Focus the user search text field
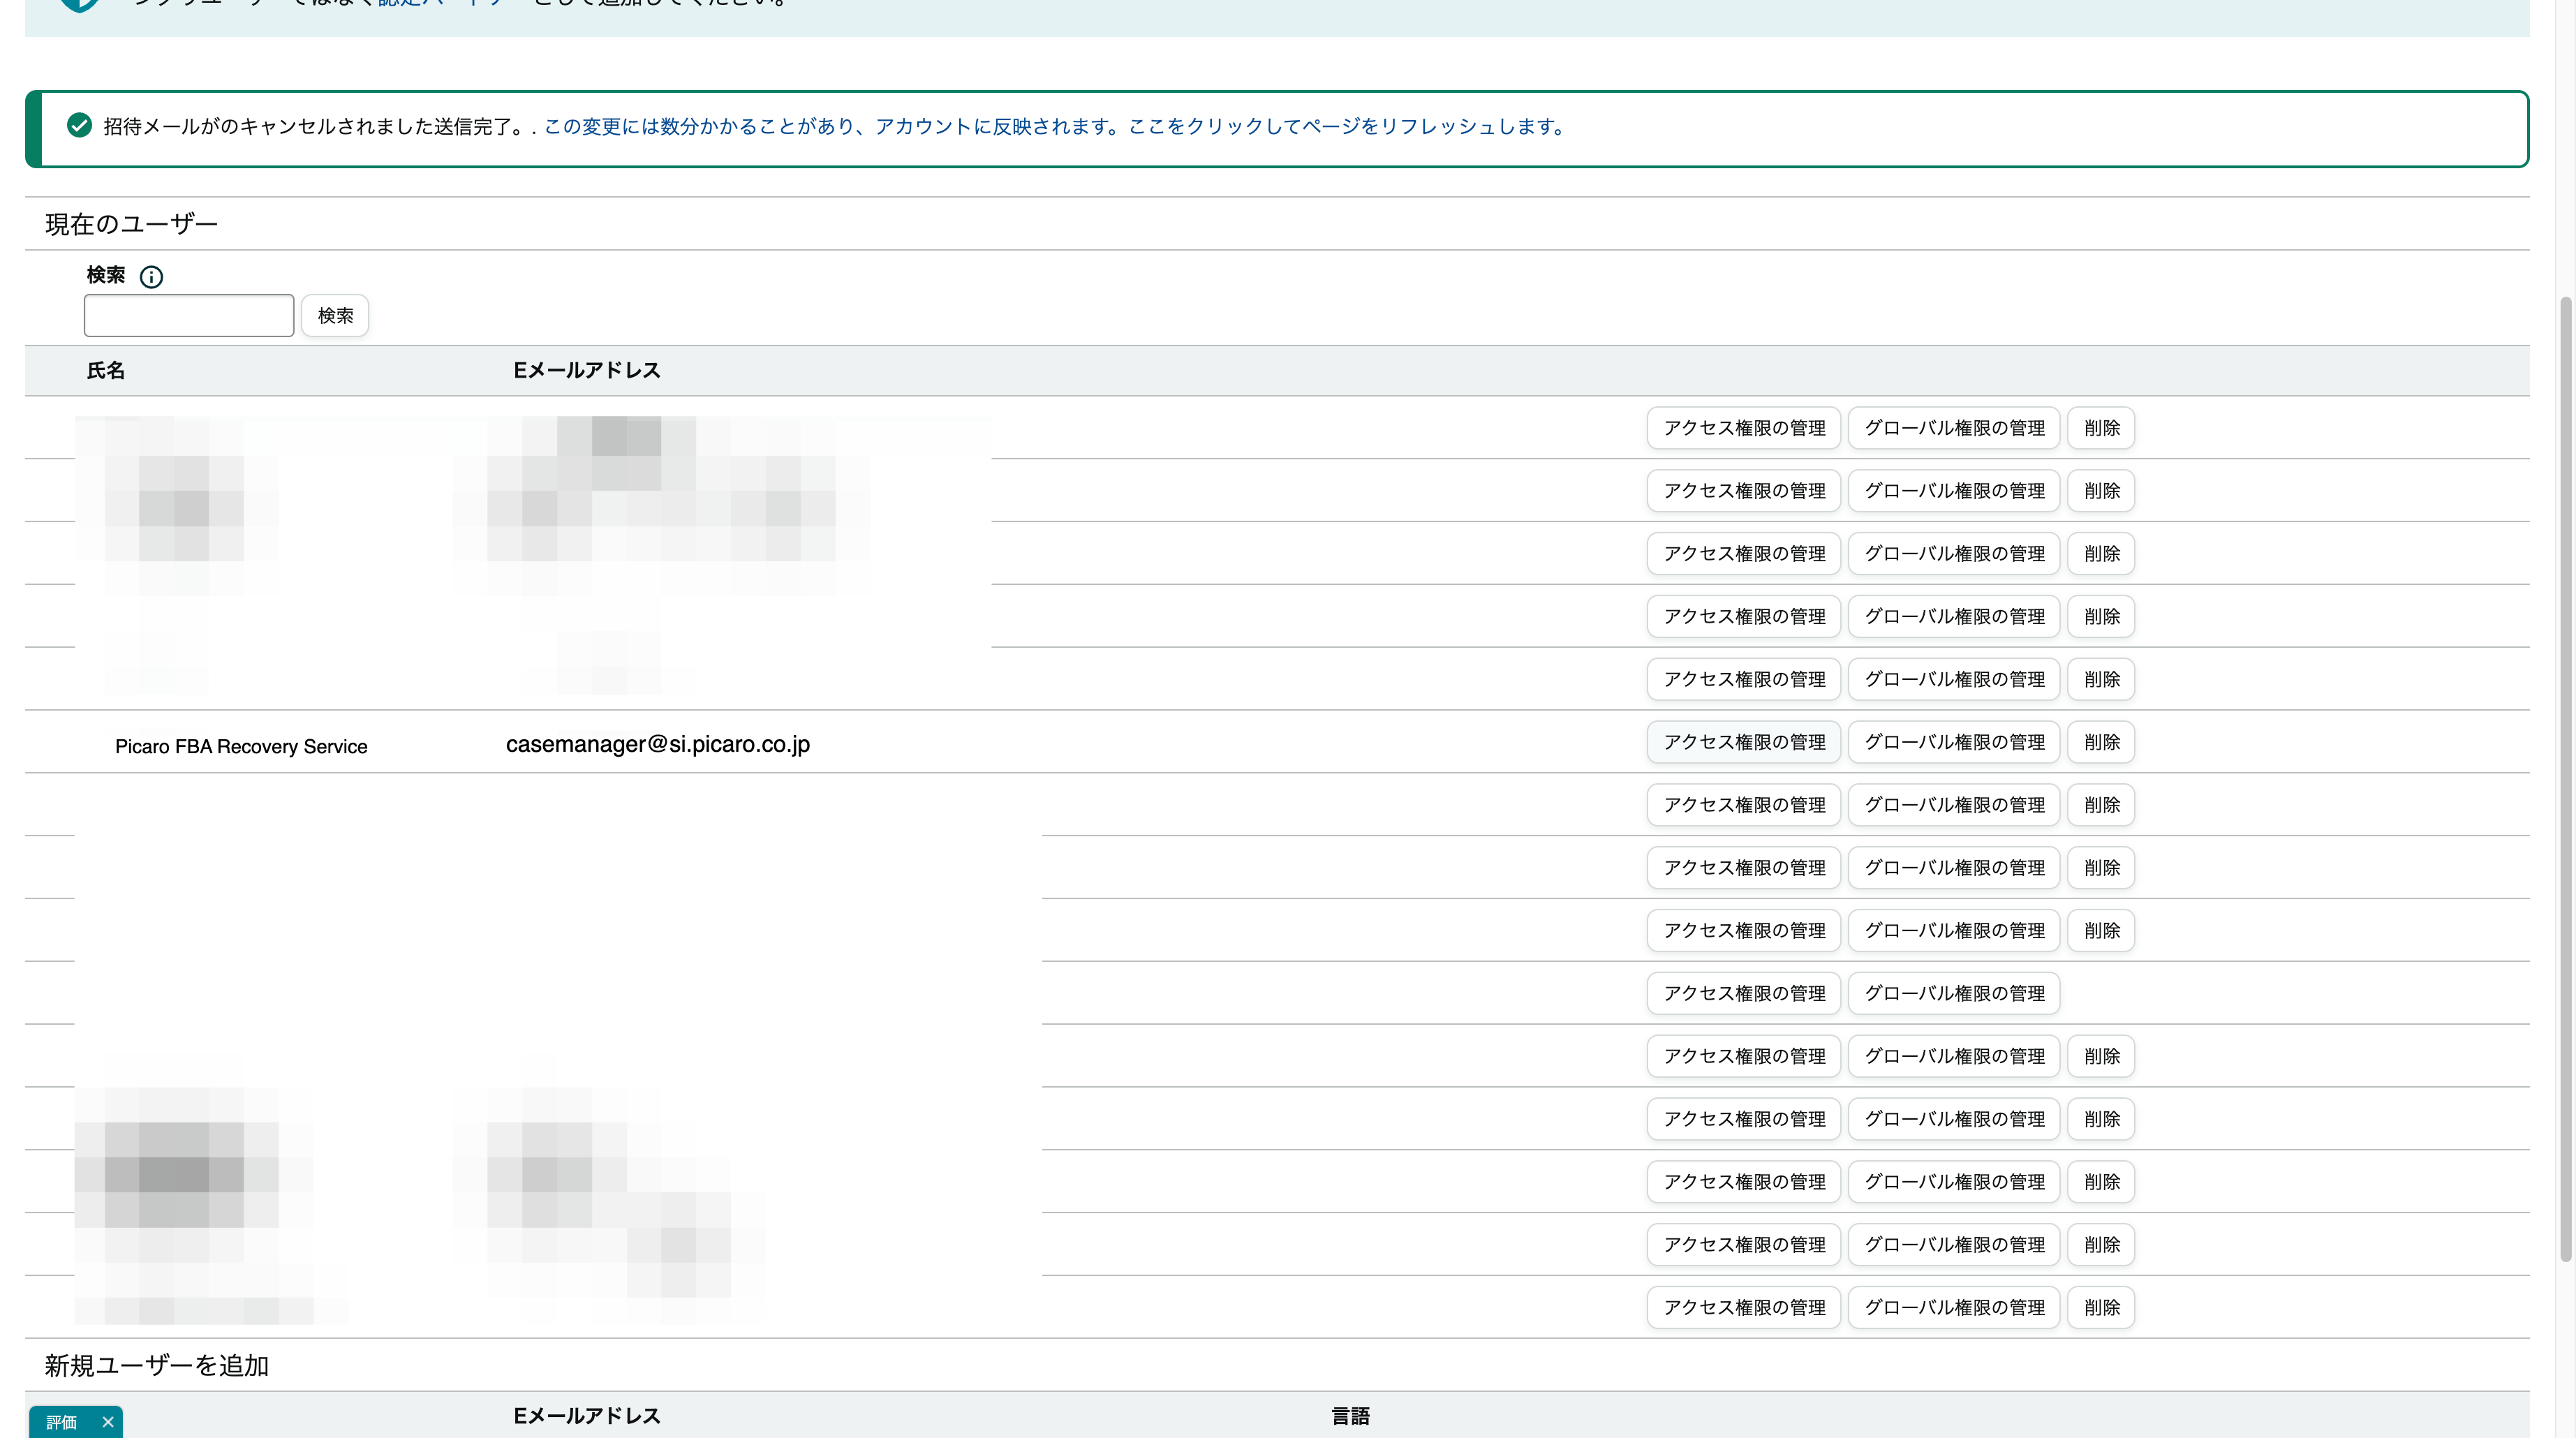Viewport: 2576px width, 1438px height. tap(189, 316)
